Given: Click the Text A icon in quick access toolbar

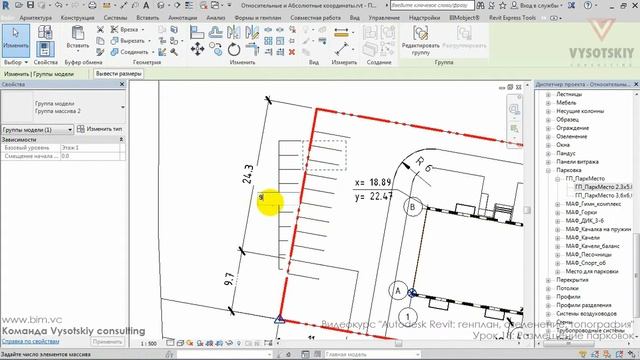Looking at the screenshot, I should (x=146, y=6).
